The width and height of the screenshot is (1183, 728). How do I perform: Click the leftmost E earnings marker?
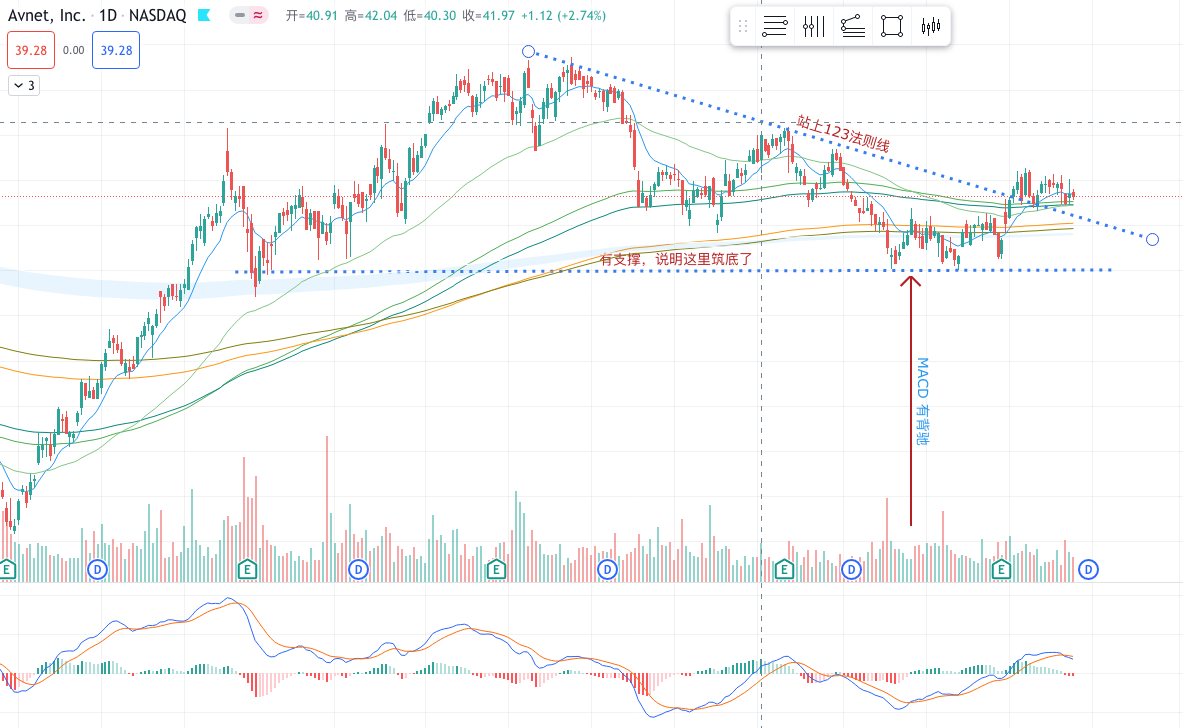(7, 569)
